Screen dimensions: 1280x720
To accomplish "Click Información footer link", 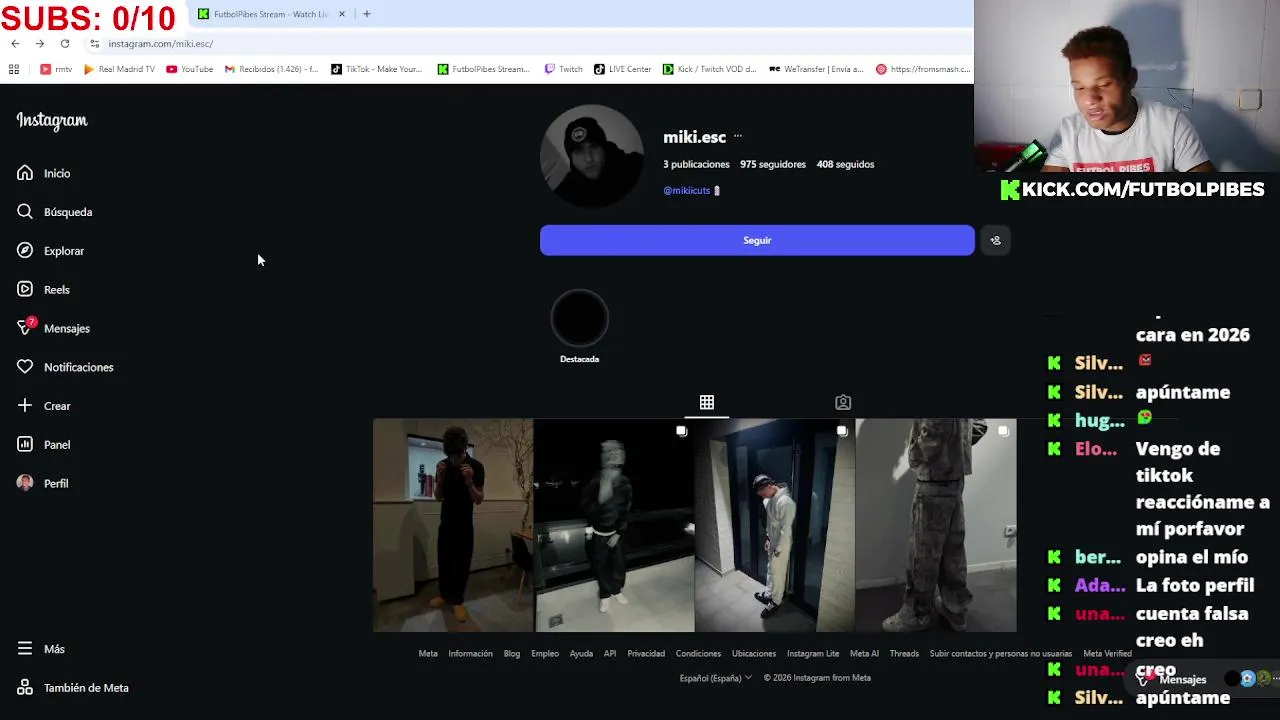I will (x=470, y=654).
